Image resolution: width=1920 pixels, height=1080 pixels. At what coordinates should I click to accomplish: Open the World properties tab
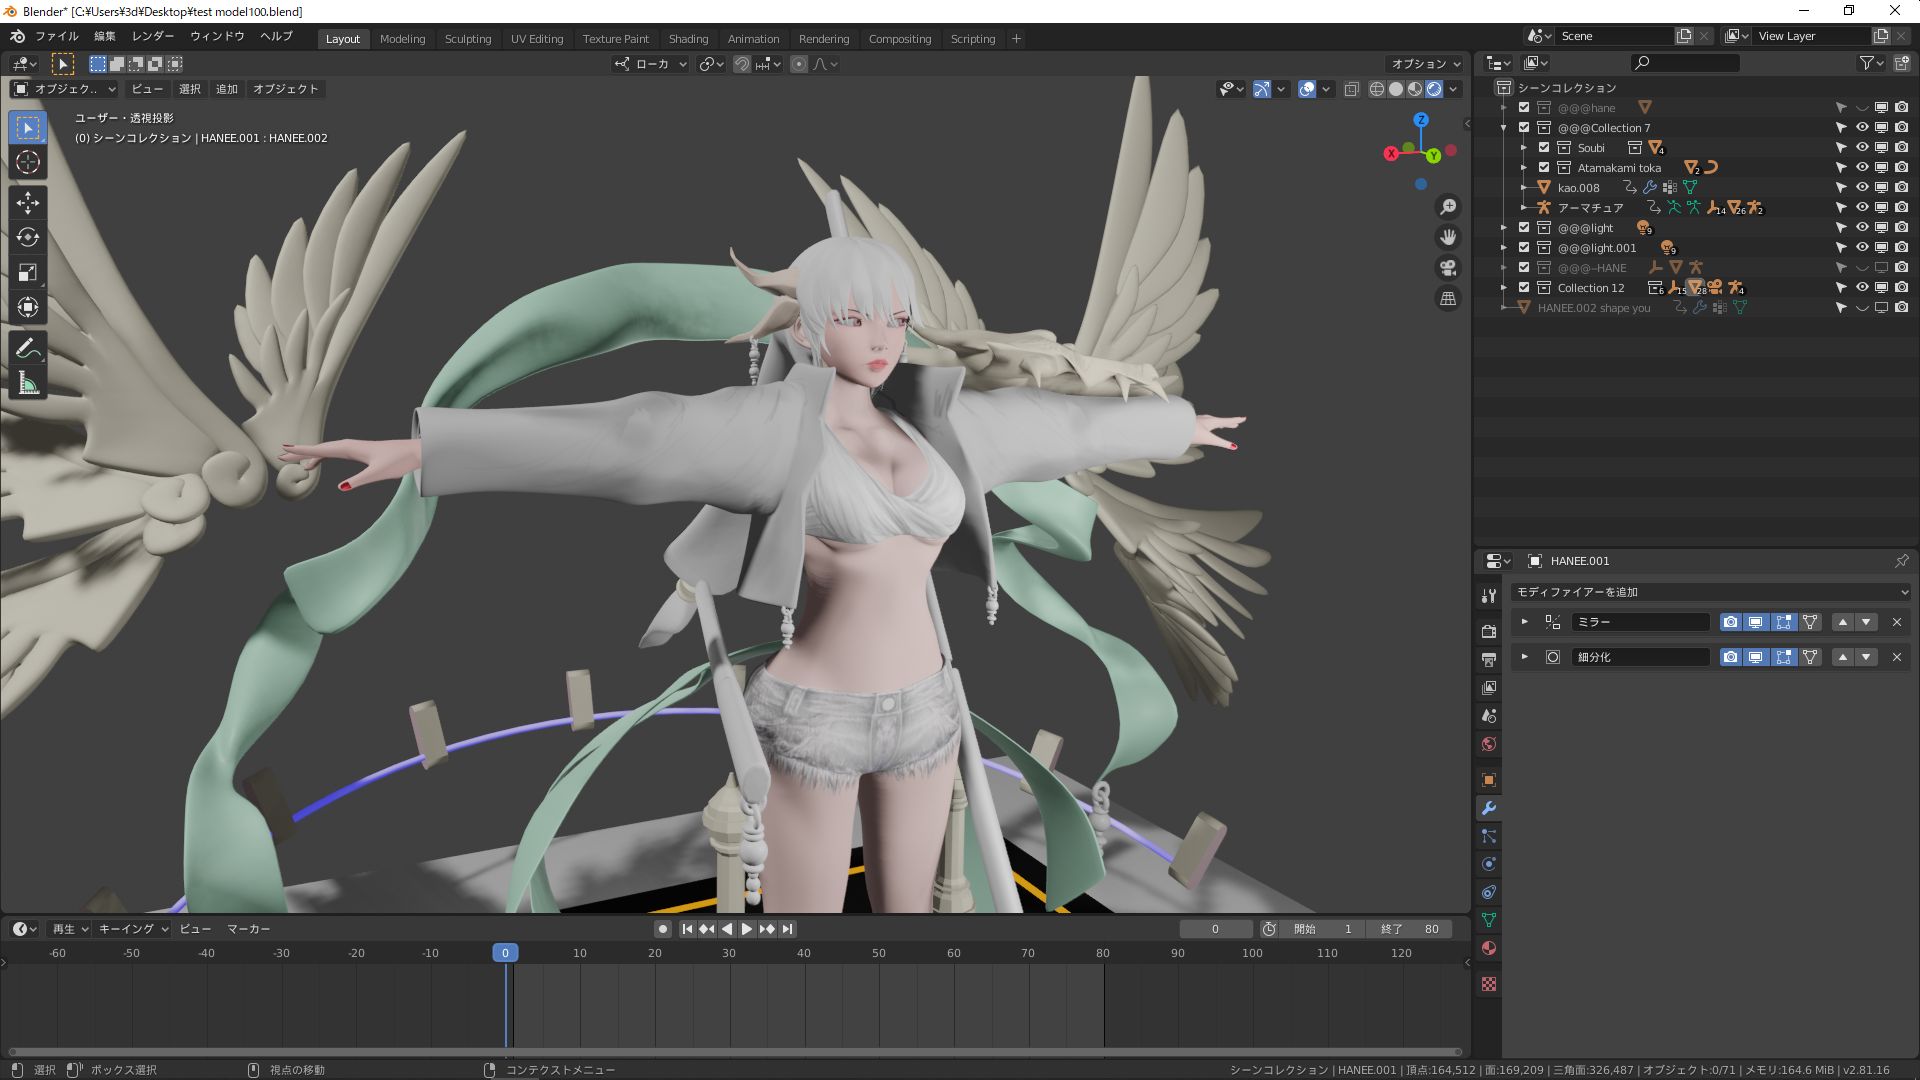tap(1488, 744)
